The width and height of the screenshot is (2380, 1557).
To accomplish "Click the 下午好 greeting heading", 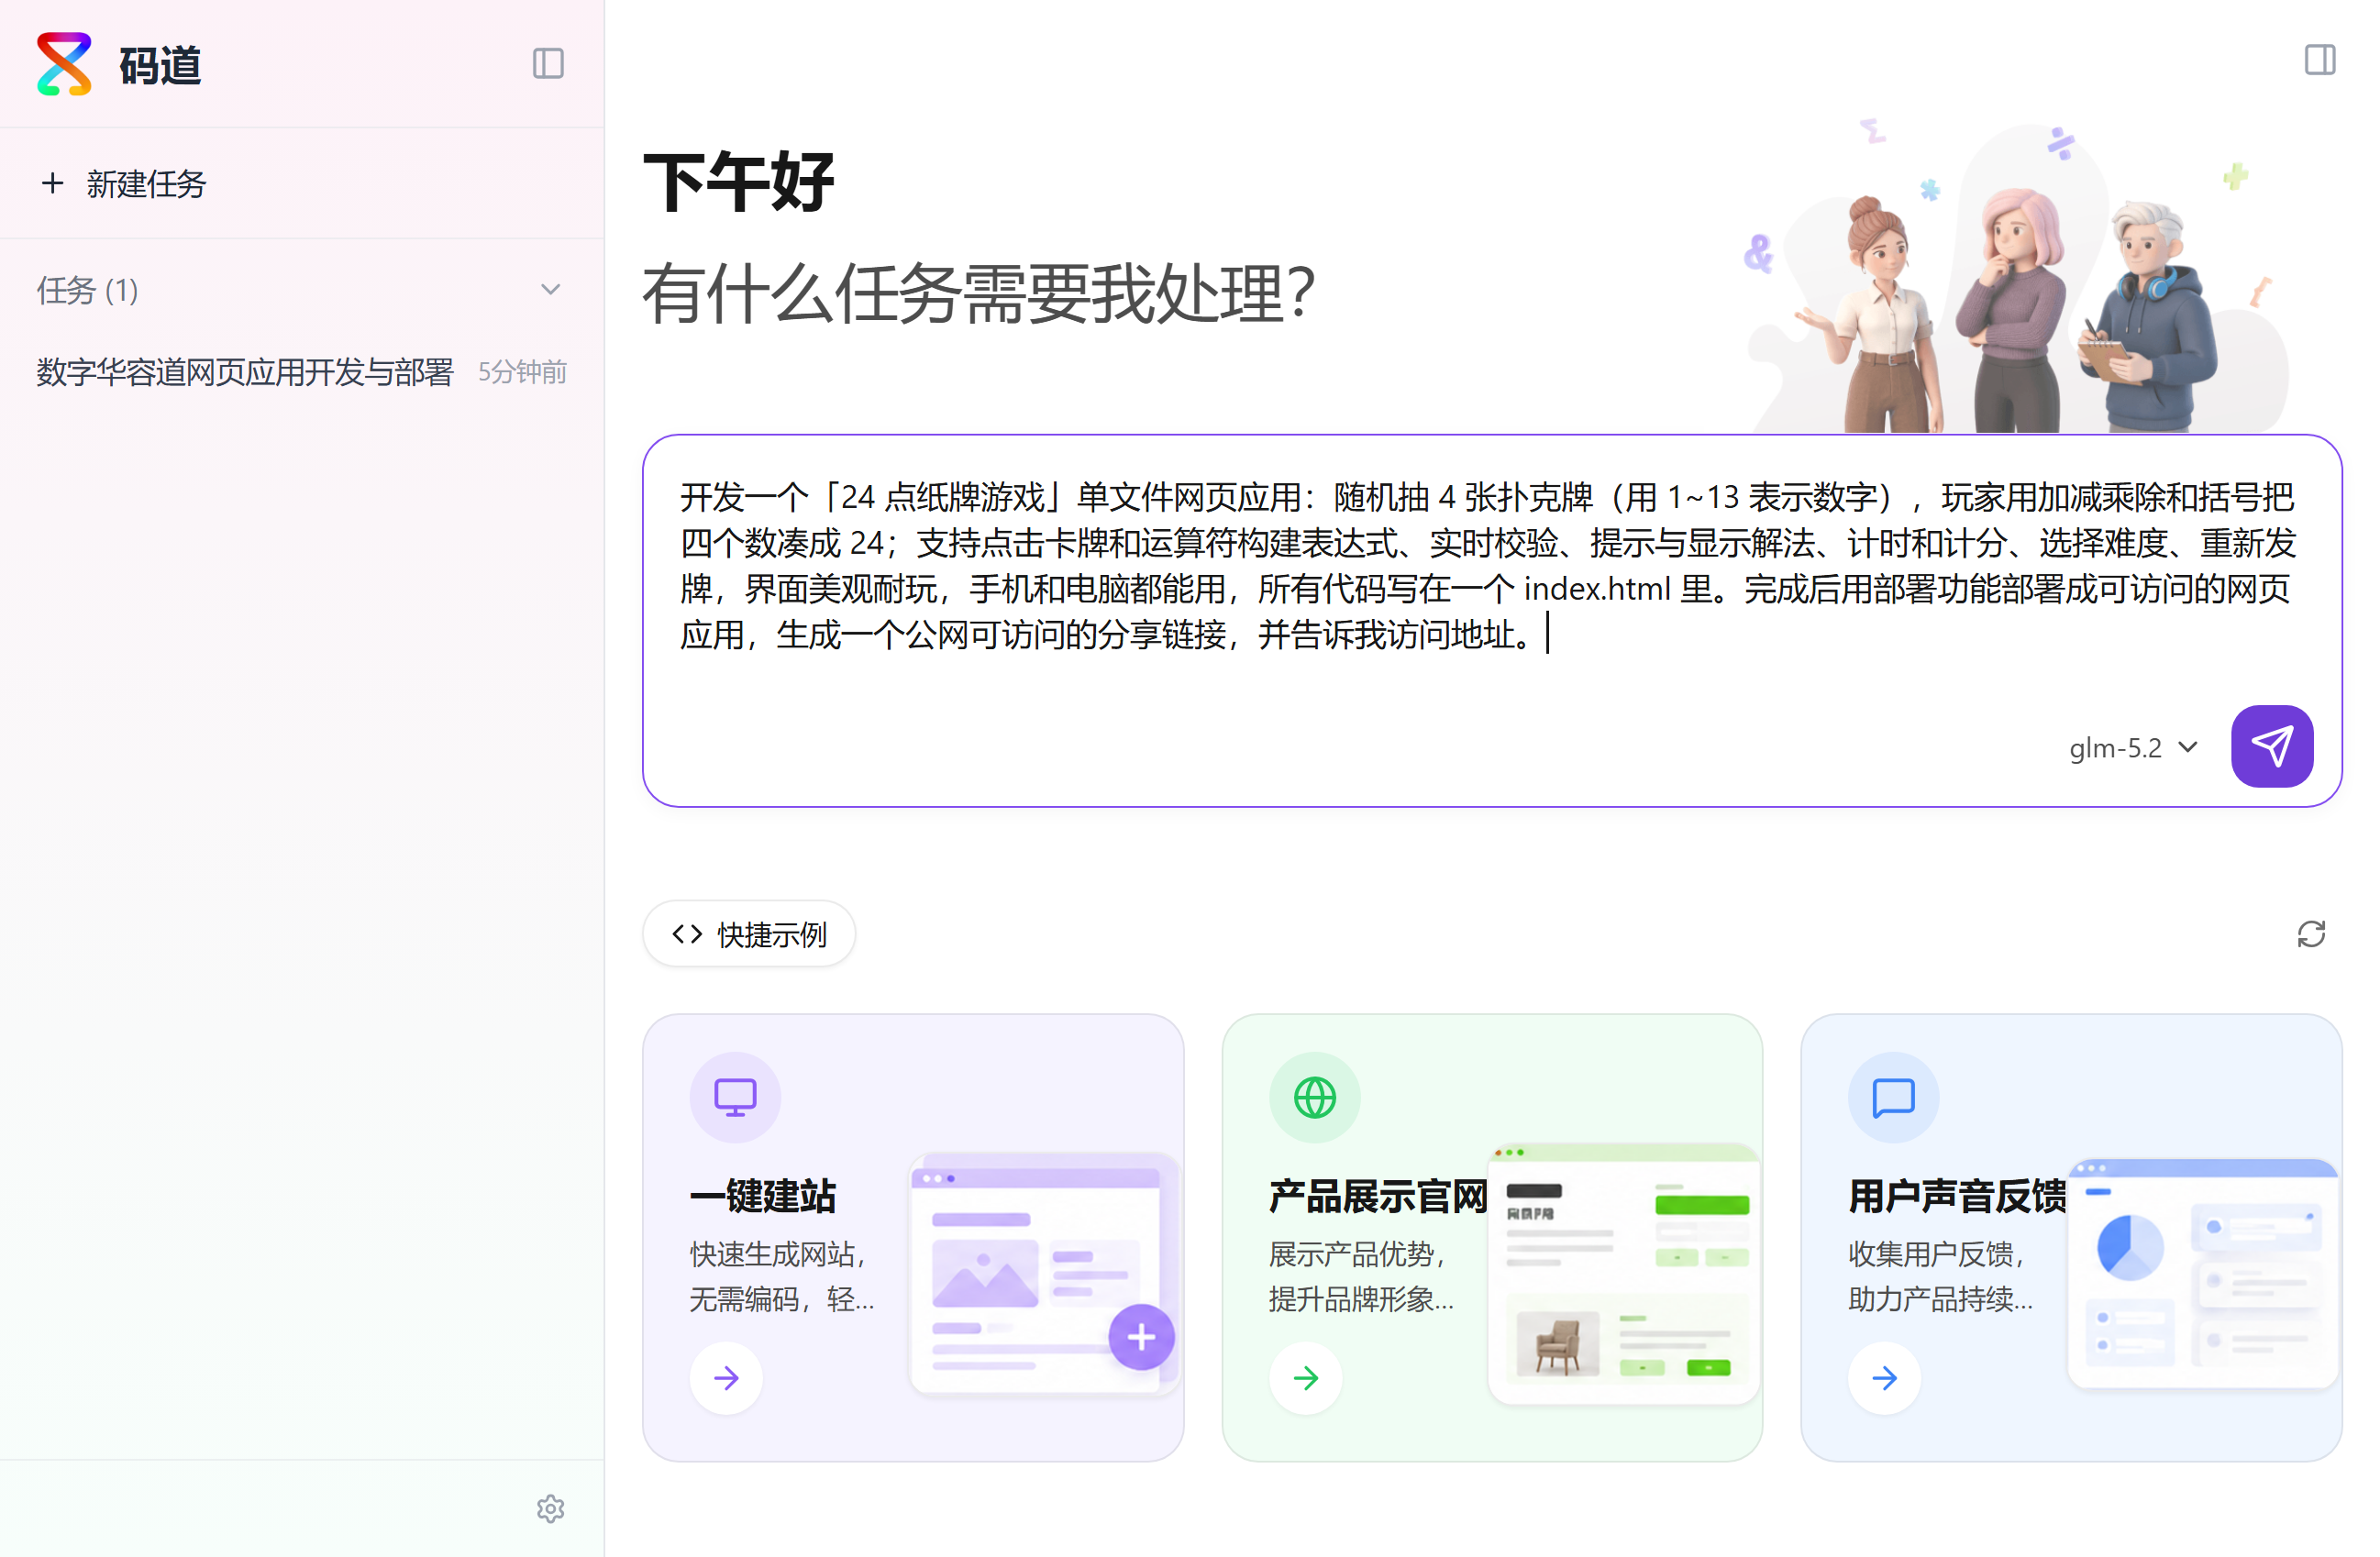I will pyautogui.click(x=739, y=182).
